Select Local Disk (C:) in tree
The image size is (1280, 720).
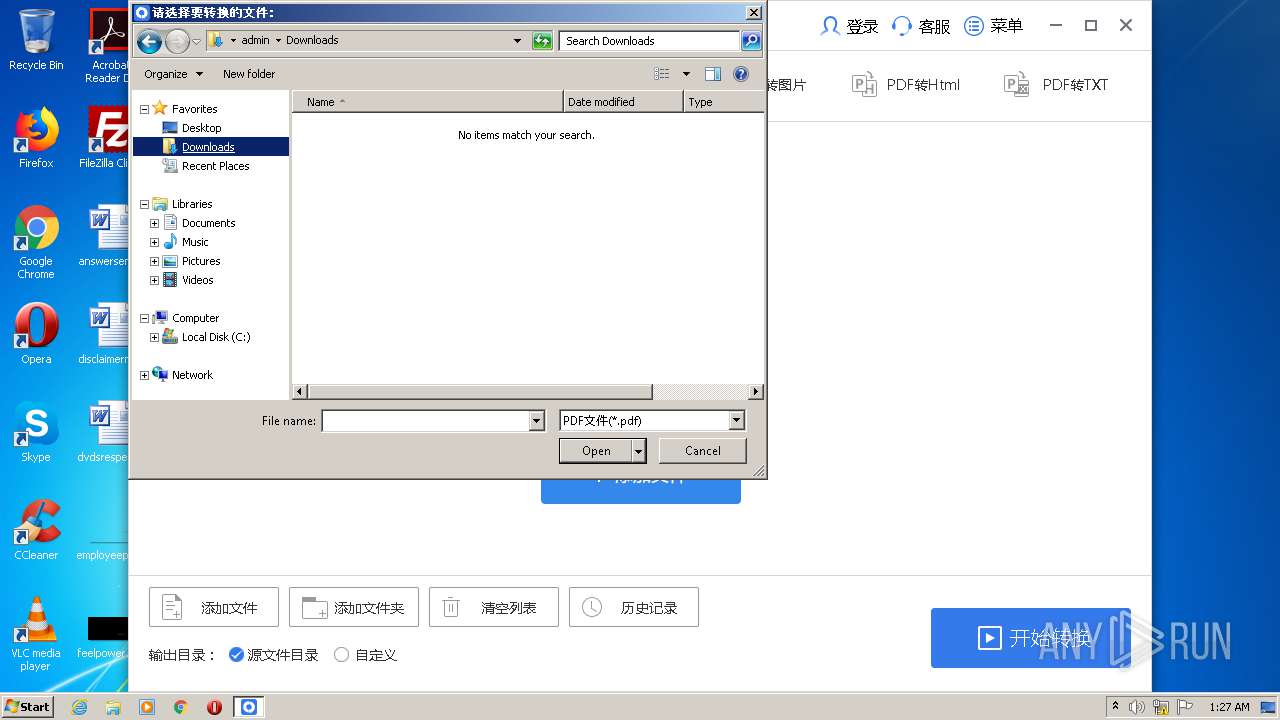tap(215, 337)
